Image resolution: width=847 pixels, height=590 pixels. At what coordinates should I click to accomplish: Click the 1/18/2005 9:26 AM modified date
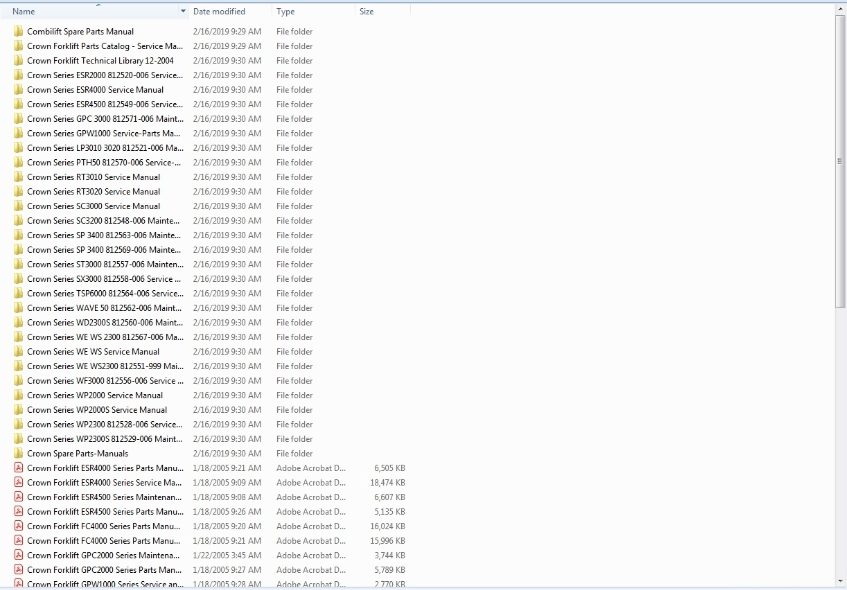[x=227, y=512]
